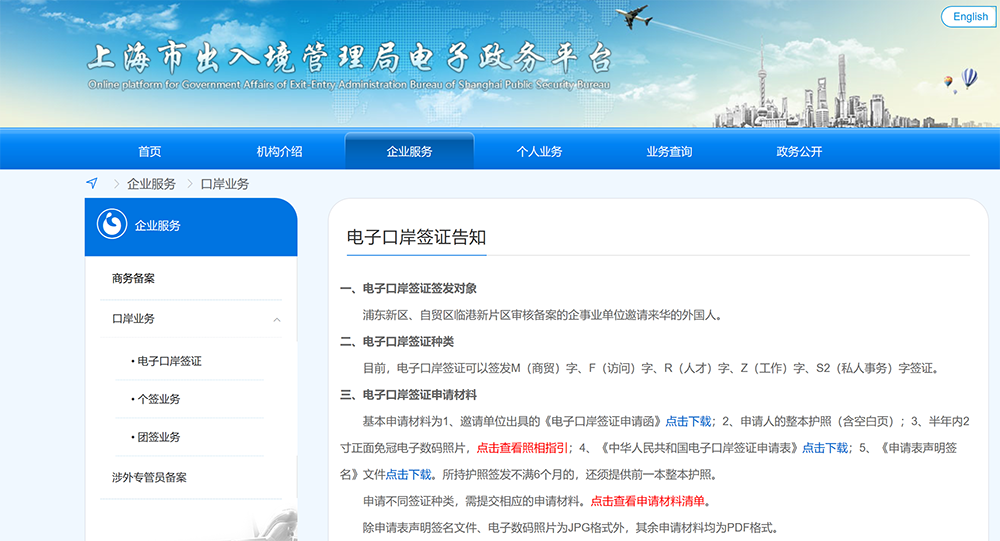This screenshot has height=541, width=1000.
Task: Open 团签业务 sidebar submenu item
Action: (x=158, y=437)
